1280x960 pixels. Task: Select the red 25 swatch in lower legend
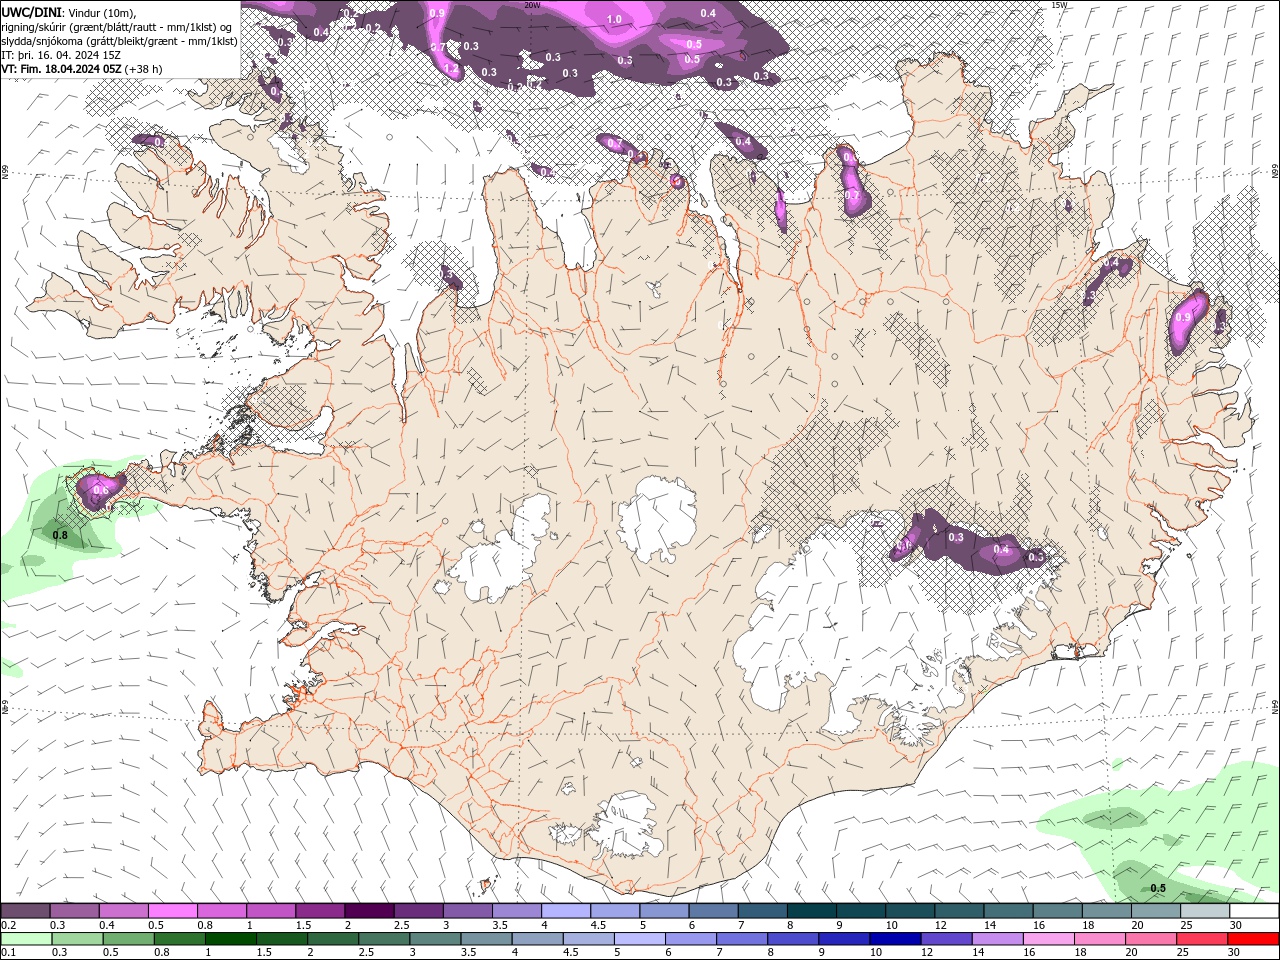1202,939
